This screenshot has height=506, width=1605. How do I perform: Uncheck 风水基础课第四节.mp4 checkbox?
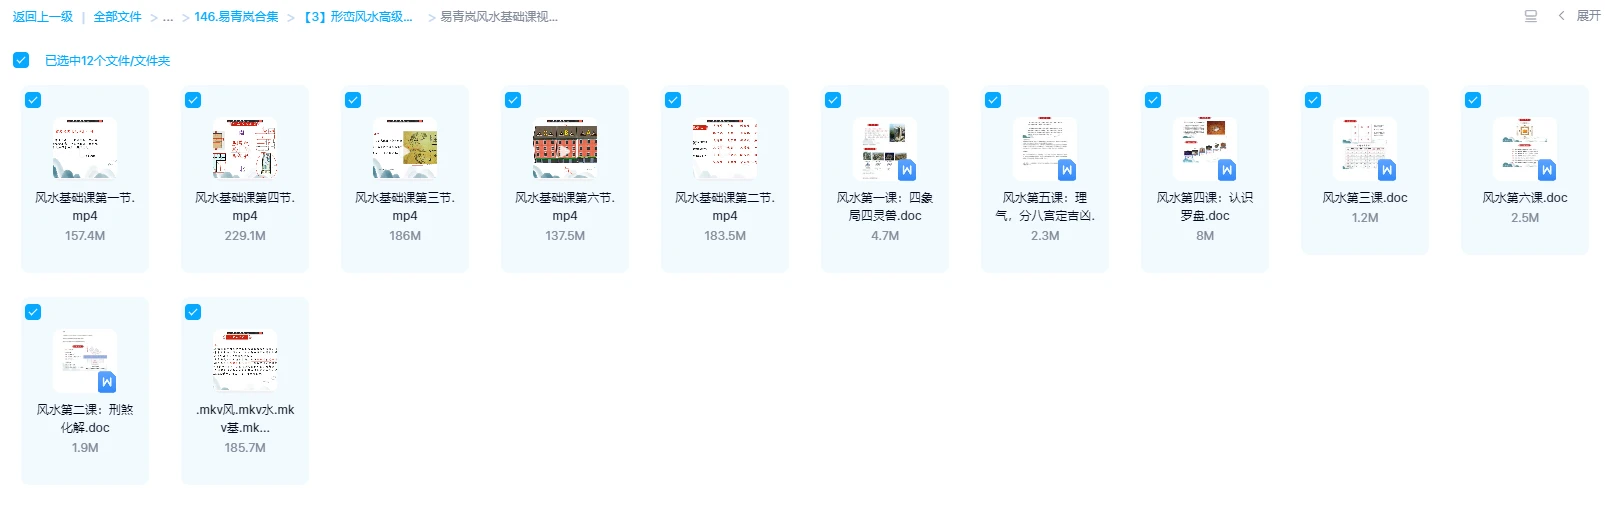193,100
